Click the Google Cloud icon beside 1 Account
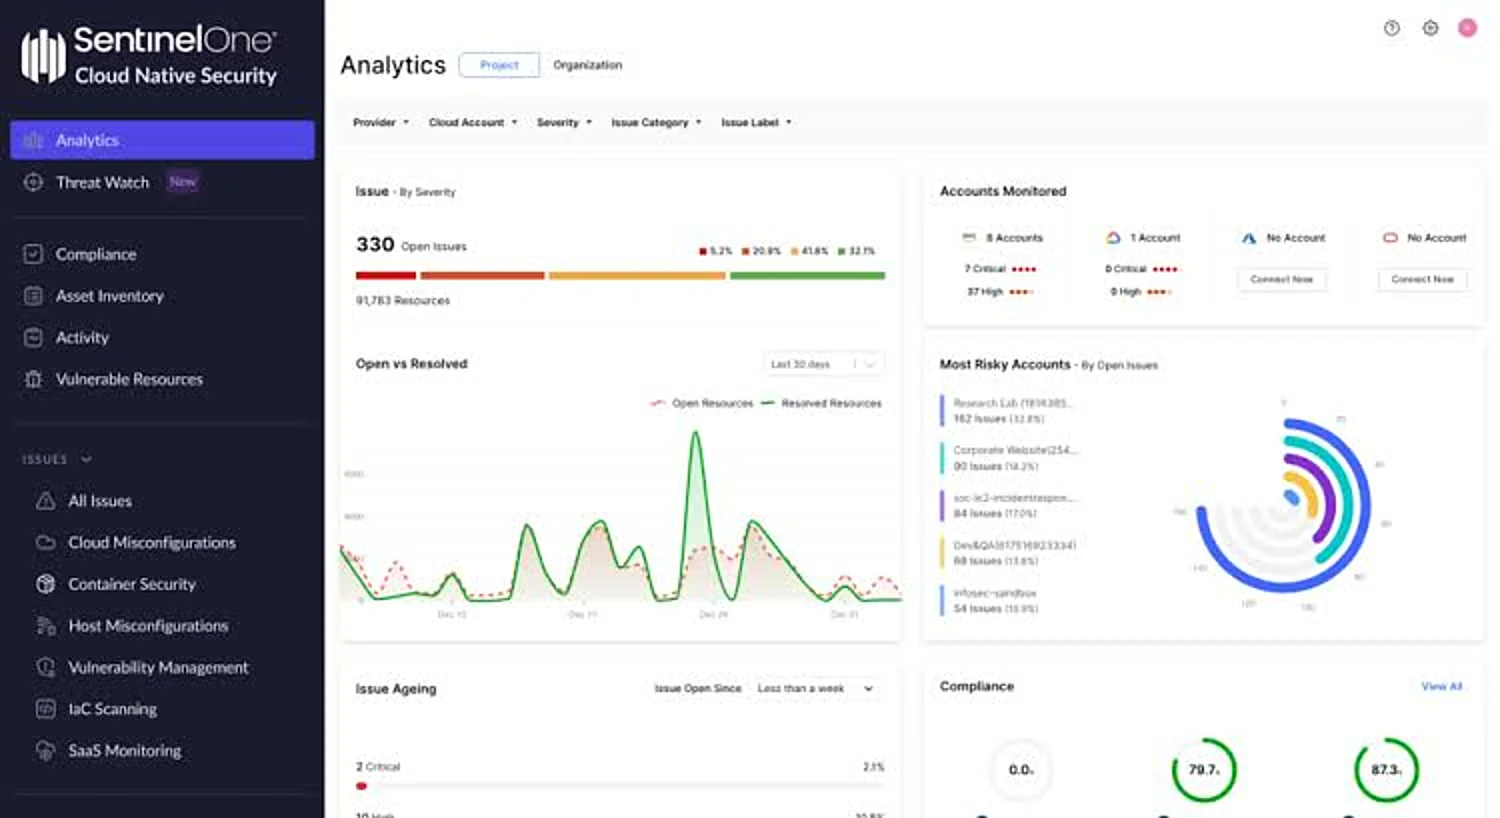This screenshot has width=1500, height=818. pyautogui.click(x=1113, y=238)
